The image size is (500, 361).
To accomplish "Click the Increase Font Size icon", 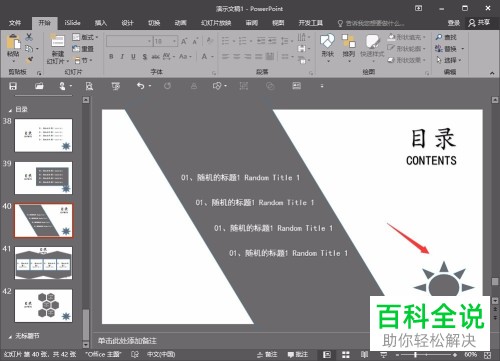I will [184, 41].
